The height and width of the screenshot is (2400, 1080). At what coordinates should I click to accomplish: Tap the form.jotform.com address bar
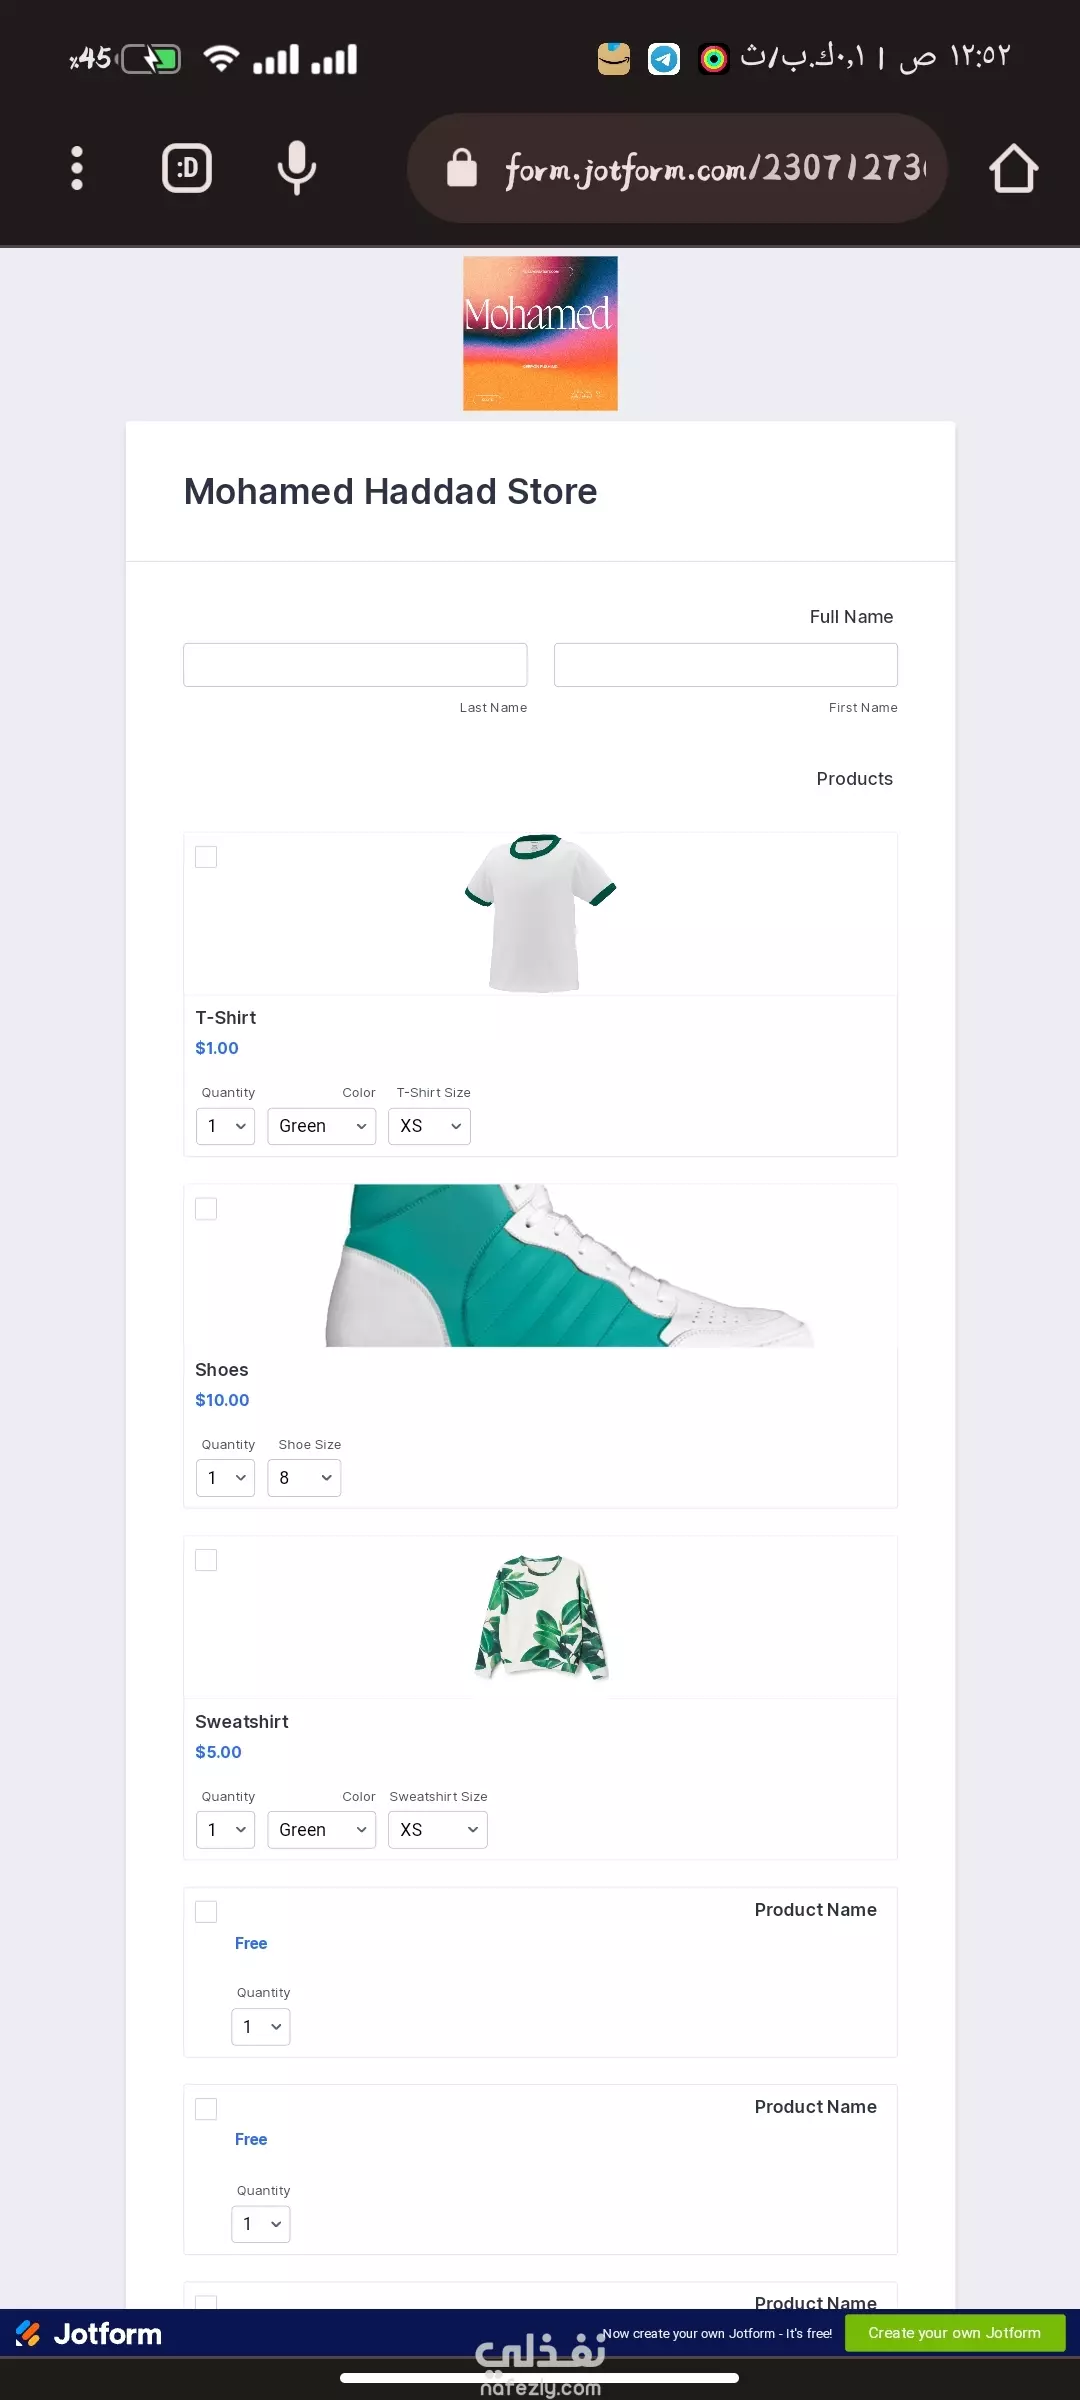pos(677,168)
